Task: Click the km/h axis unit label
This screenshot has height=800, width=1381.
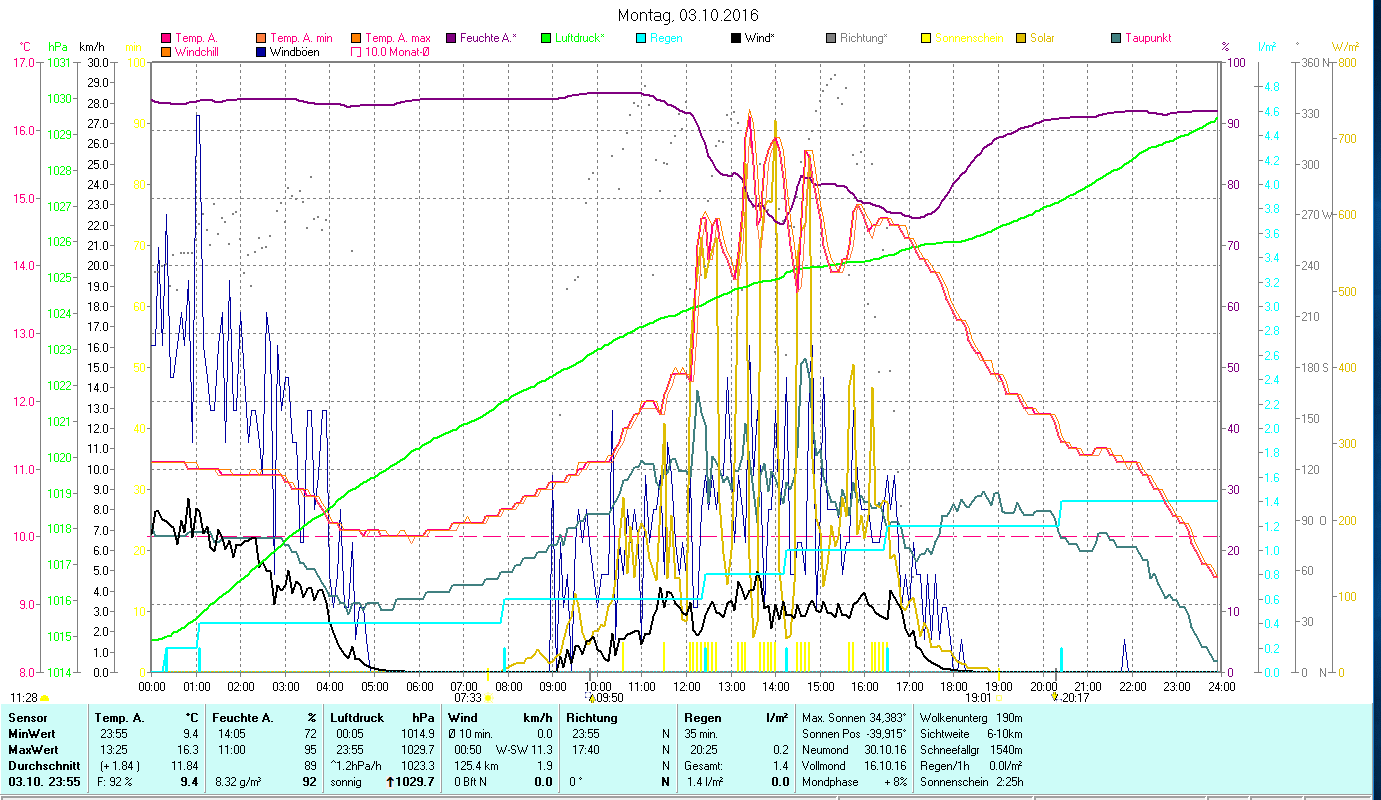Action: (92, 47)
